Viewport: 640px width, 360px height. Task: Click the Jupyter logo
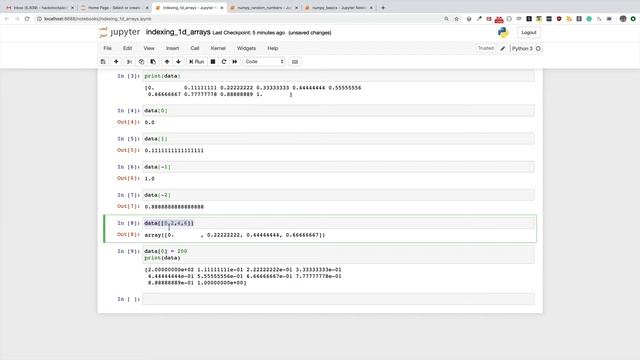pos(119,32)
